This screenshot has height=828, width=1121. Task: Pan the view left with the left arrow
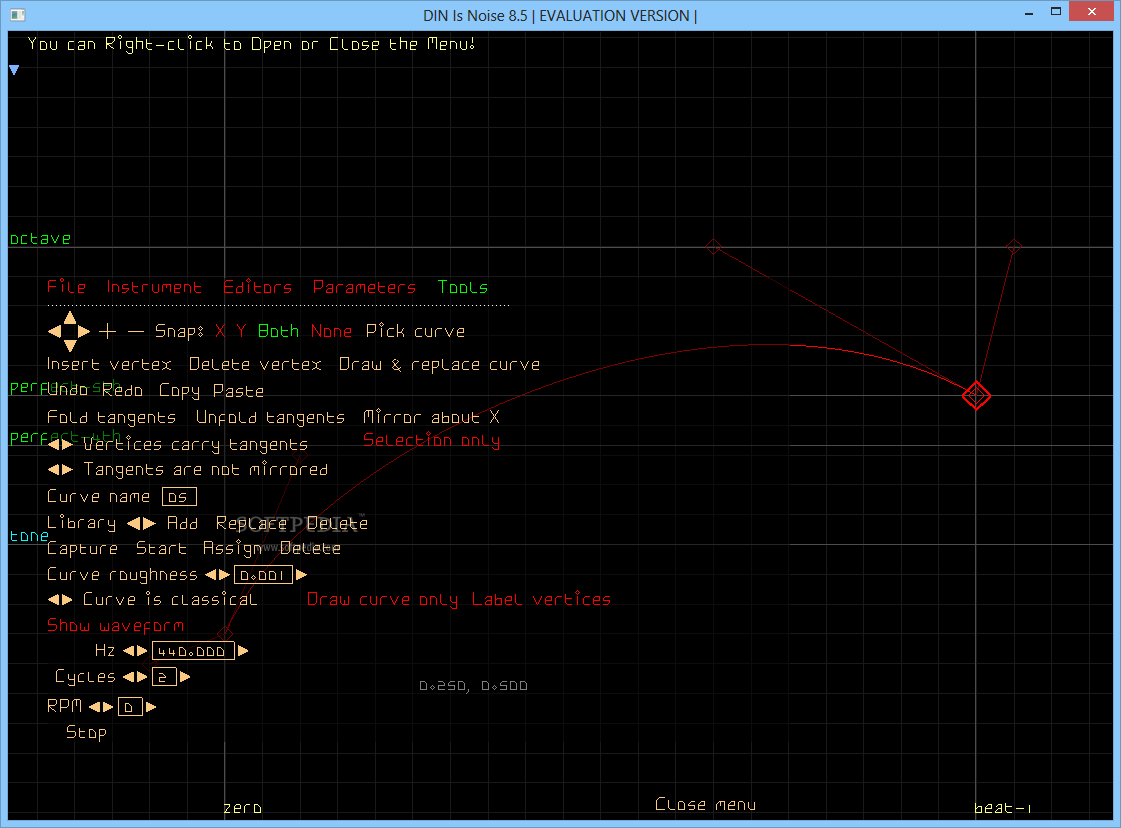coord(54,331)
